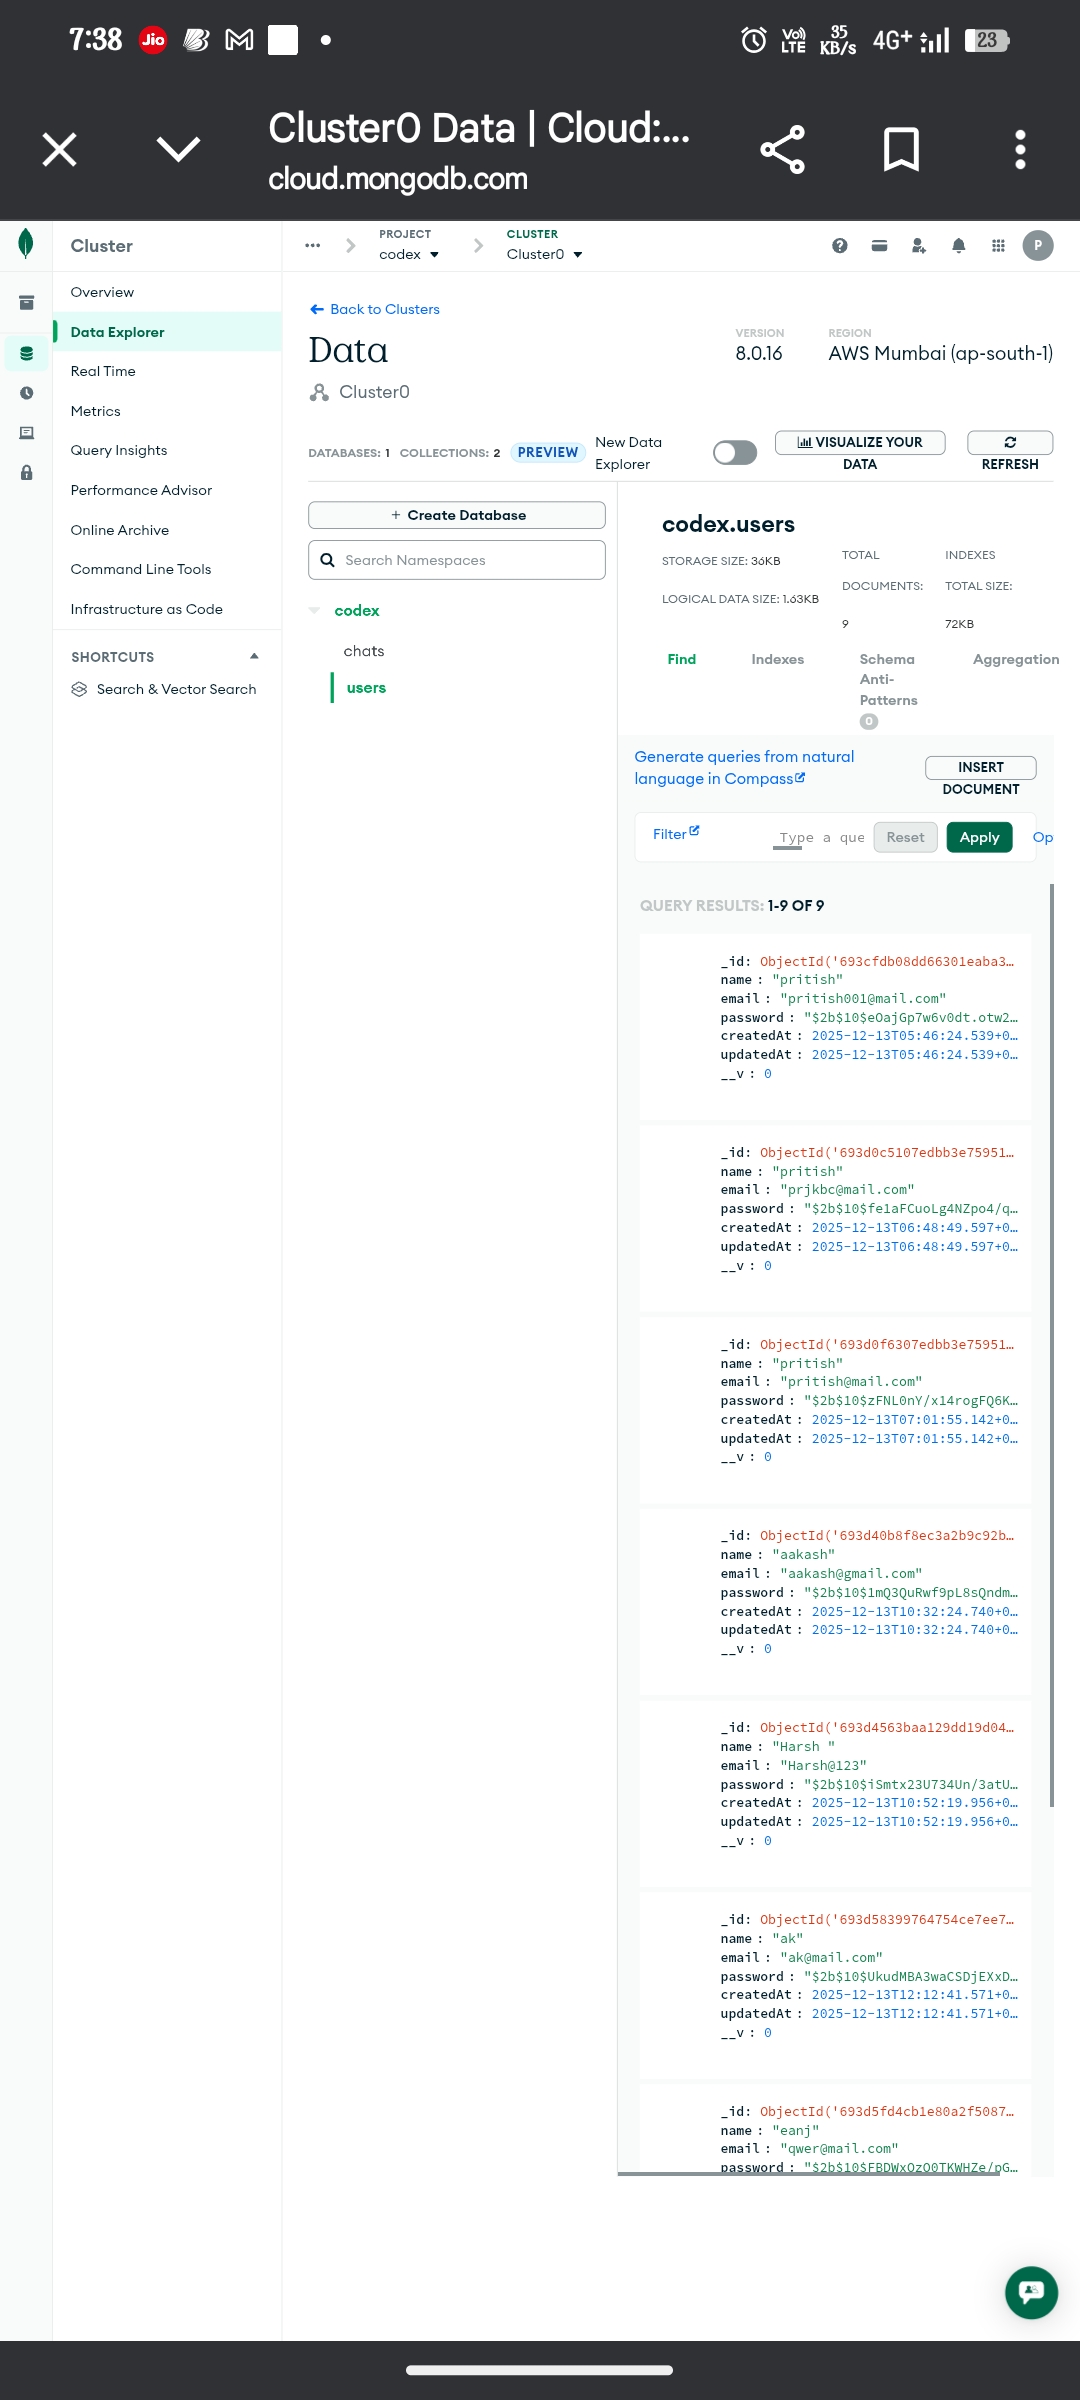The height and width of the screenshot is (2400, 1080).
Task: Click the clock icon in left rail
Action: (x=27, y=393)
